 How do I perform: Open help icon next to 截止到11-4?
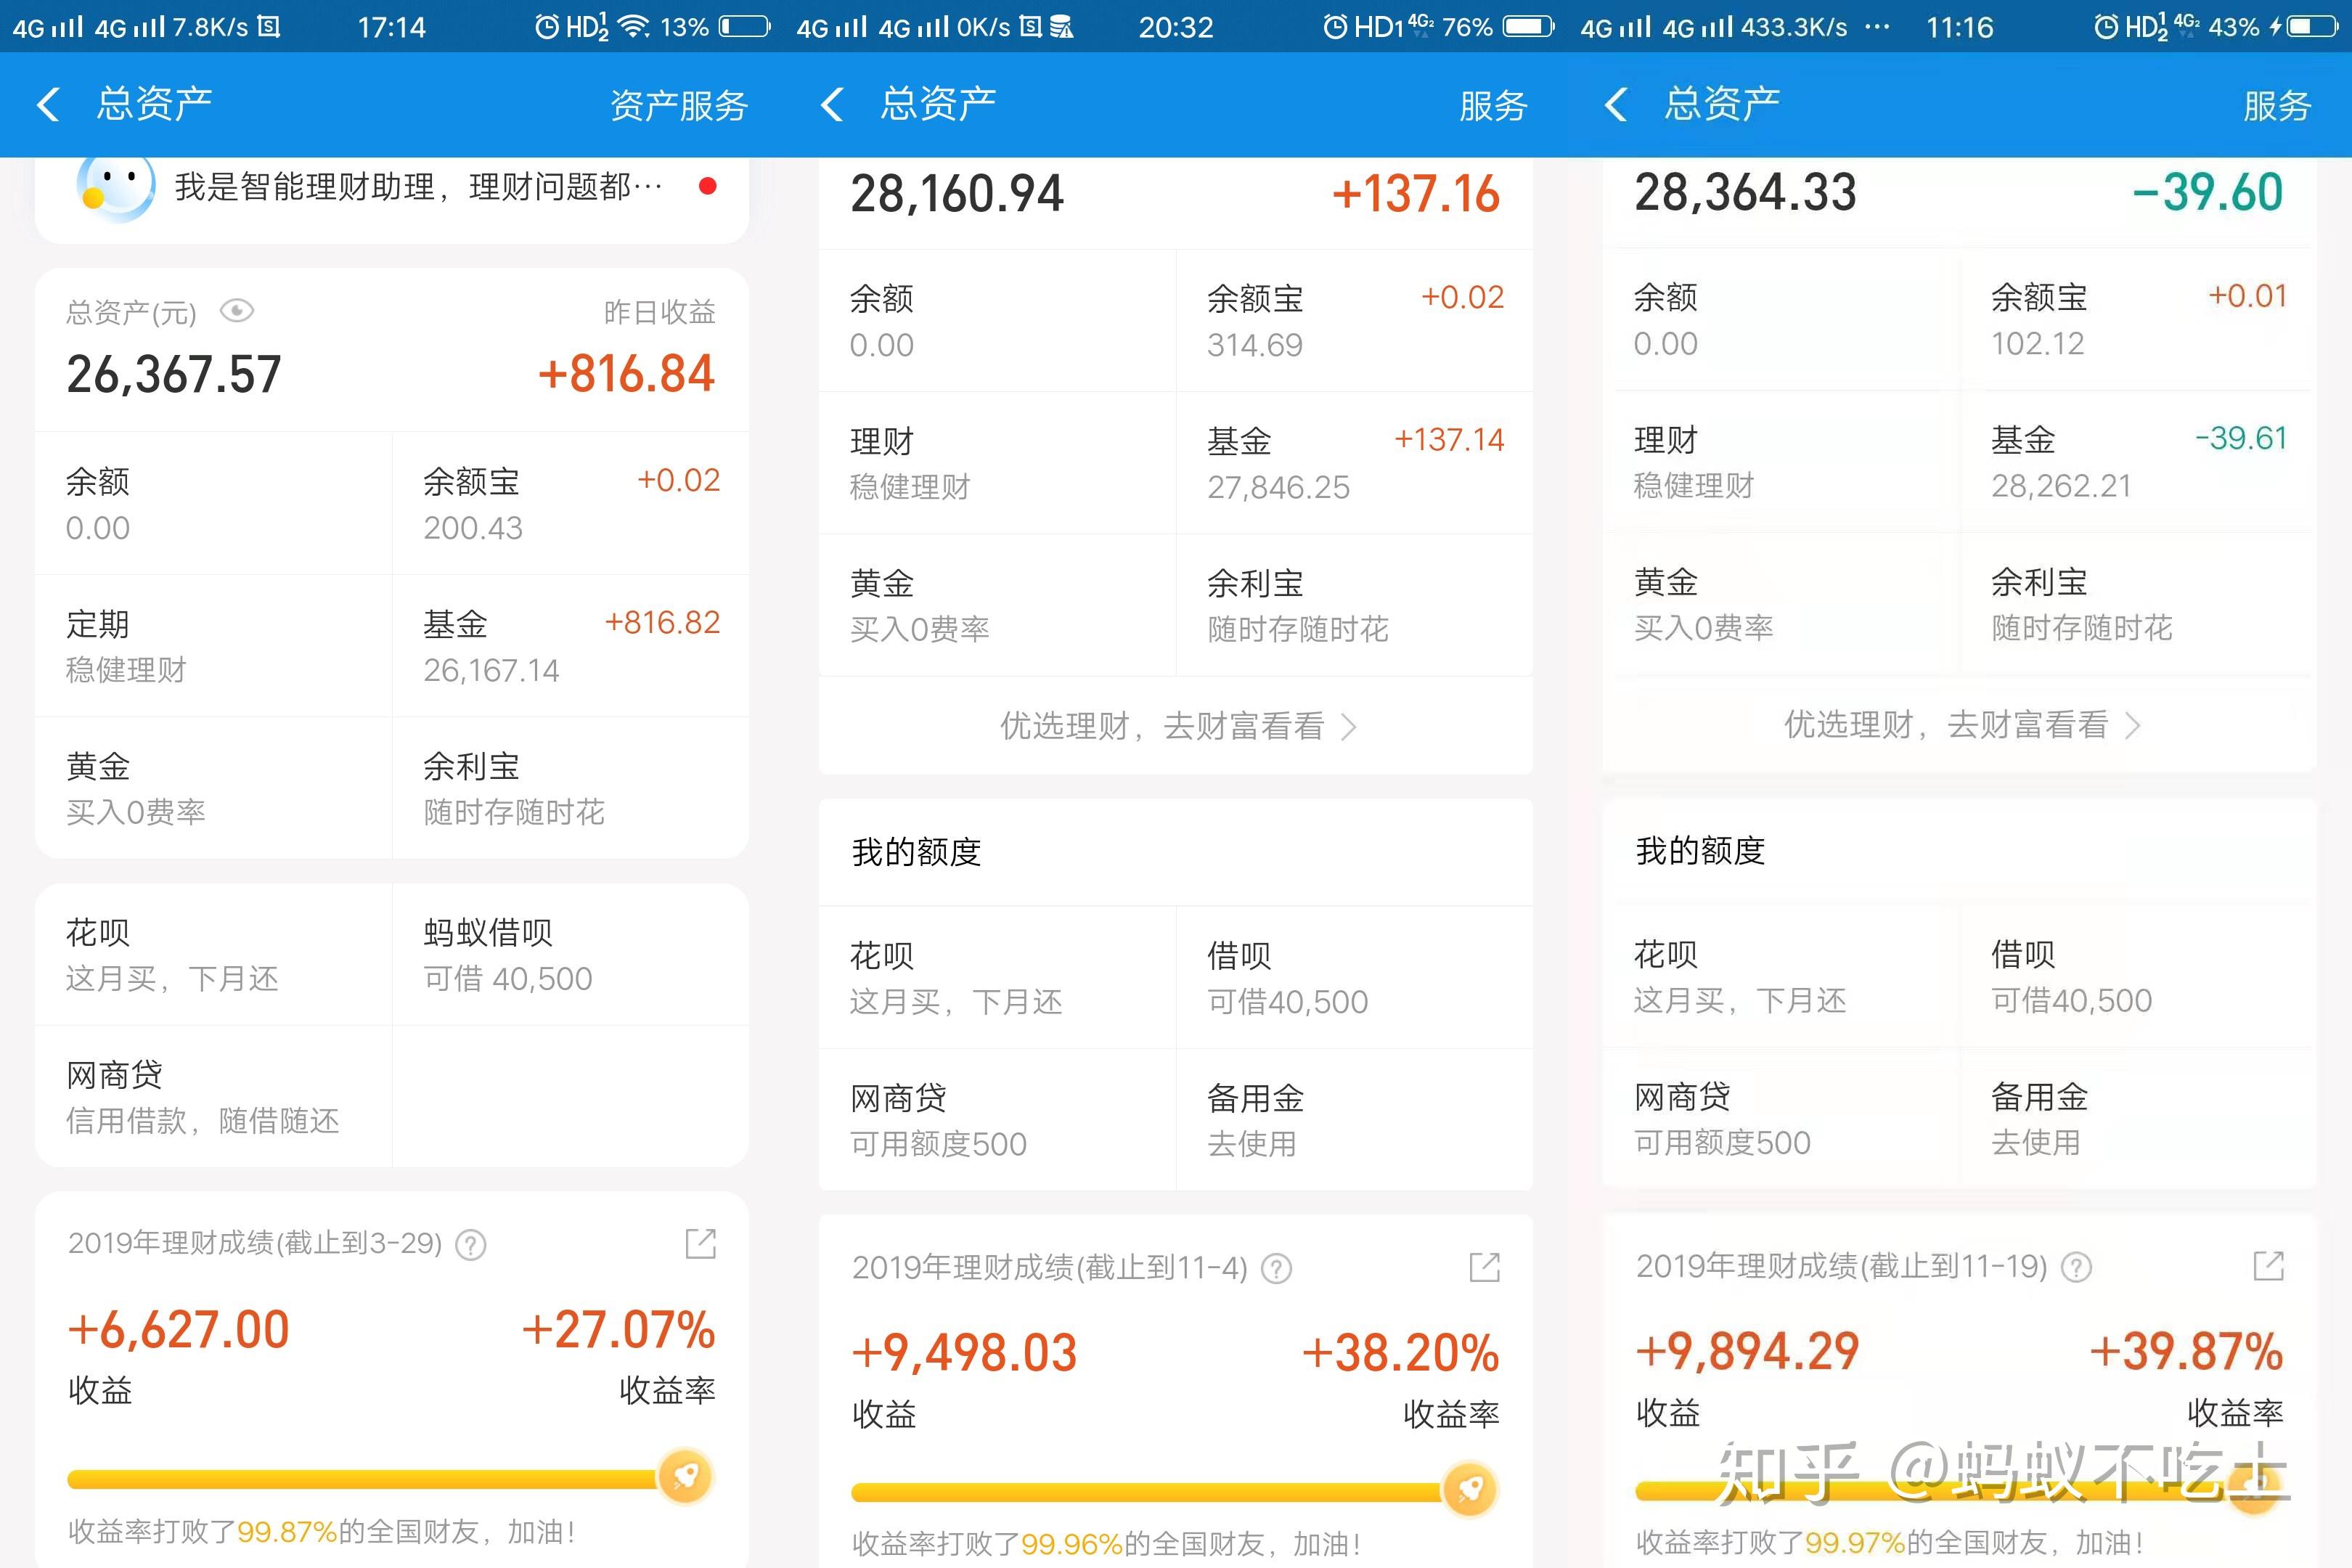1276,1269
